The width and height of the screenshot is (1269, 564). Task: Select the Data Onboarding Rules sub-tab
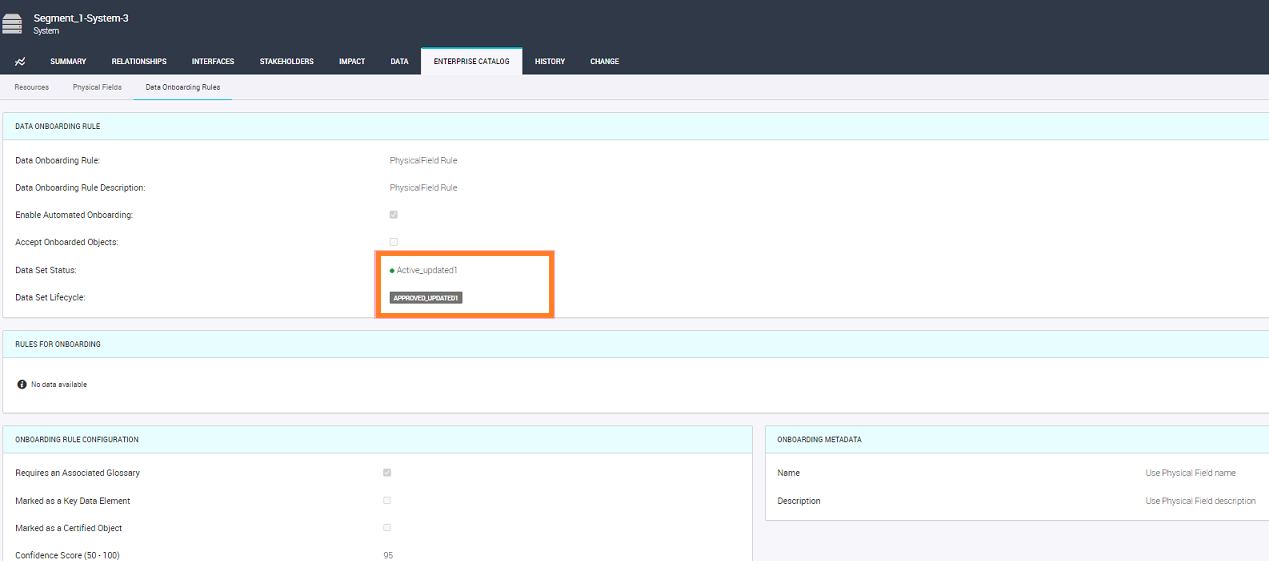(183, 87)
